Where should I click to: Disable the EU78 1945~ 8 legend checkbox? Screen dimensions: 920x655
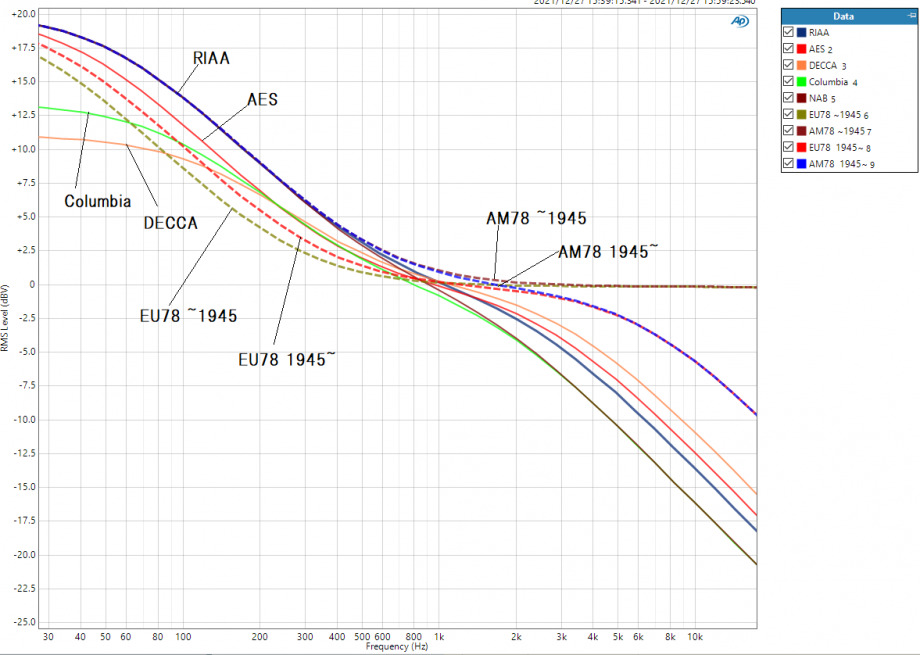pos(789,147)
